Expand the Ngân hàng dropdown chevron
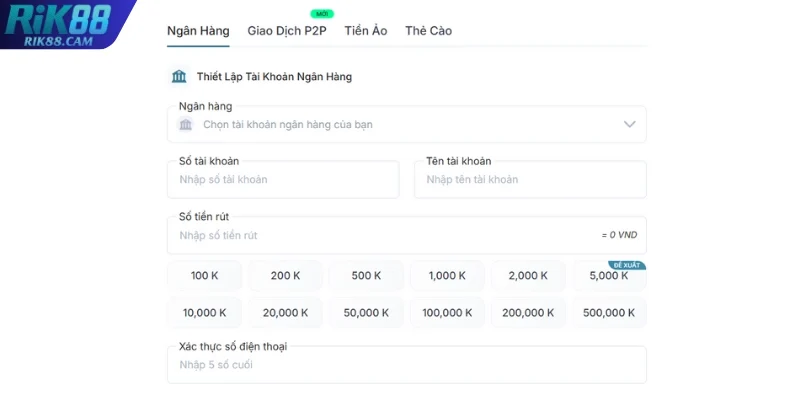This screenshot has height=400, width=800. click(x=629, y=125)
